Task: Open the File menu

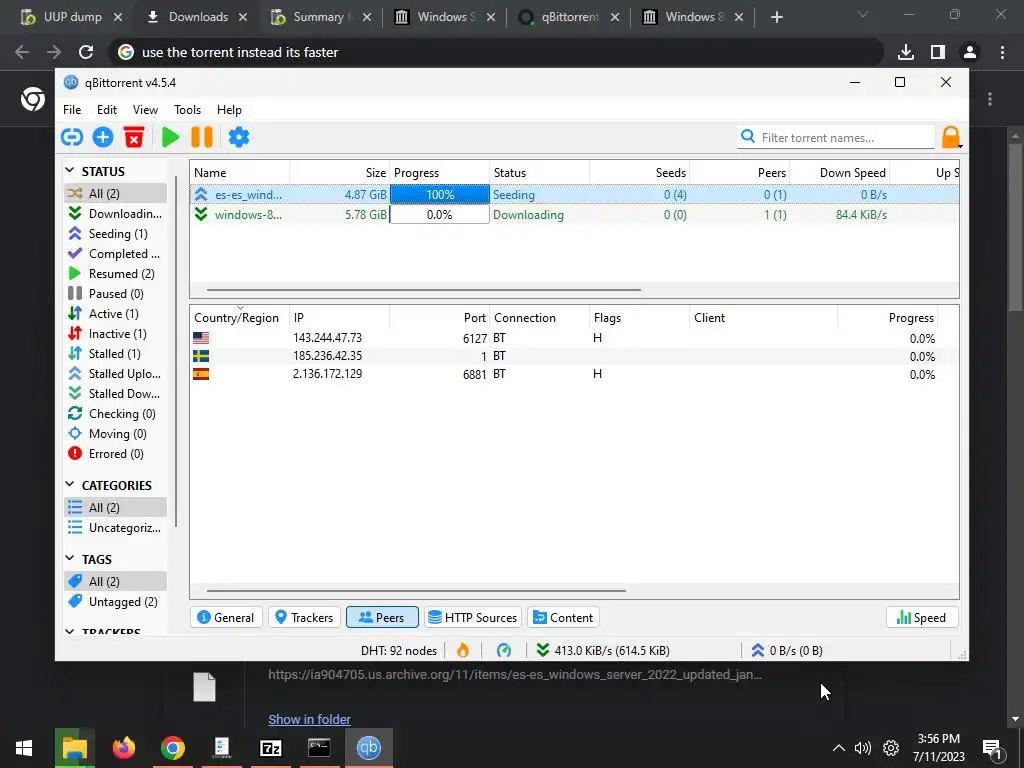Action: click(x=72, y=110)
